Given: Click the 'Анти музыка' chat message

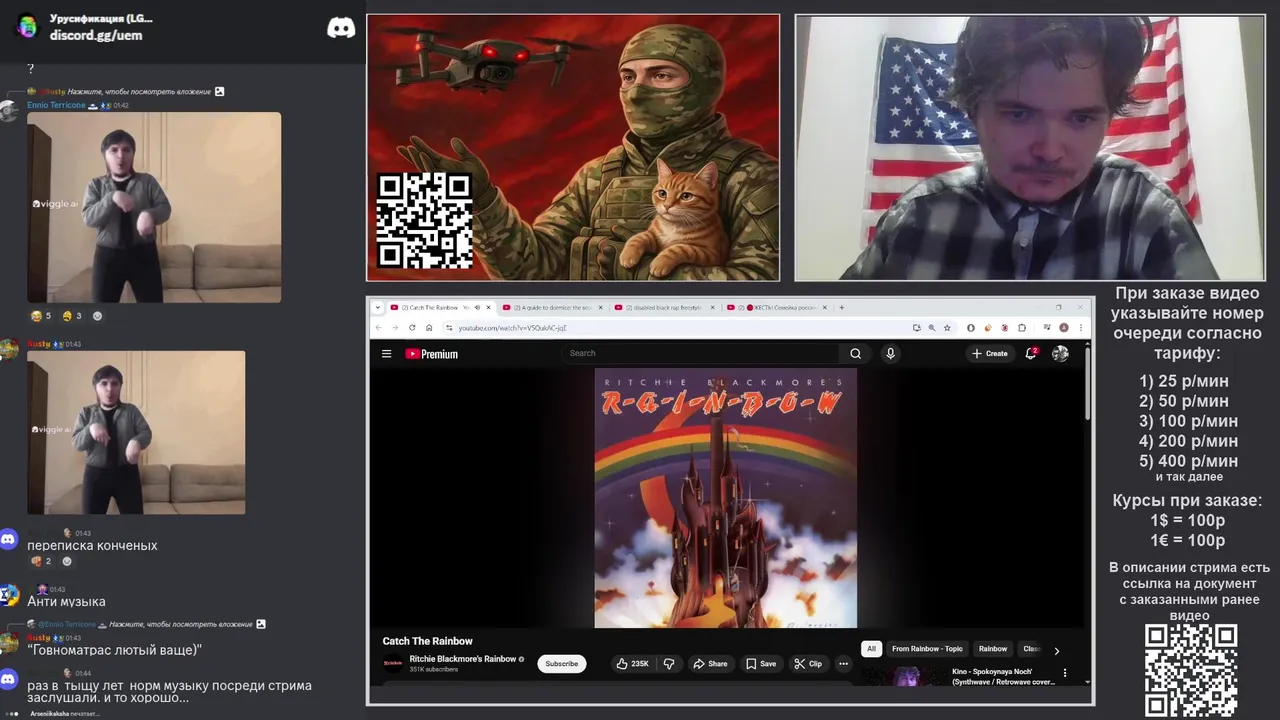Looking at the screenshot, I should point(66,602).
